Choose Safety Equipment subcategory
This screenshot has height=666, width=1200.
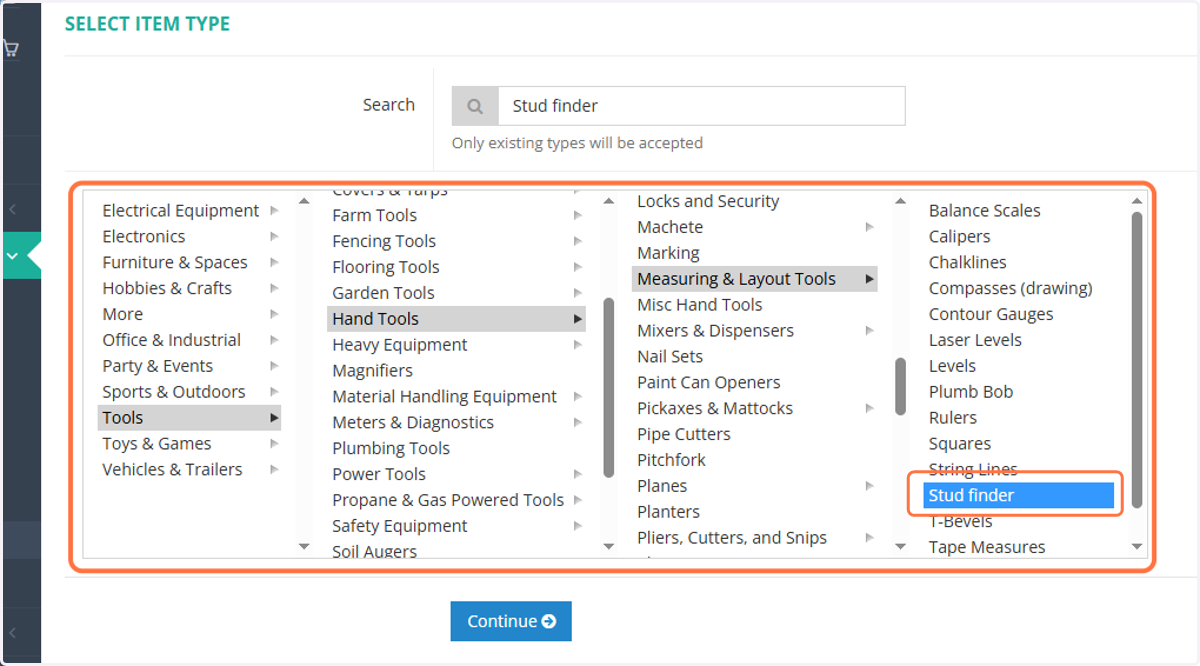coord(402,527)
